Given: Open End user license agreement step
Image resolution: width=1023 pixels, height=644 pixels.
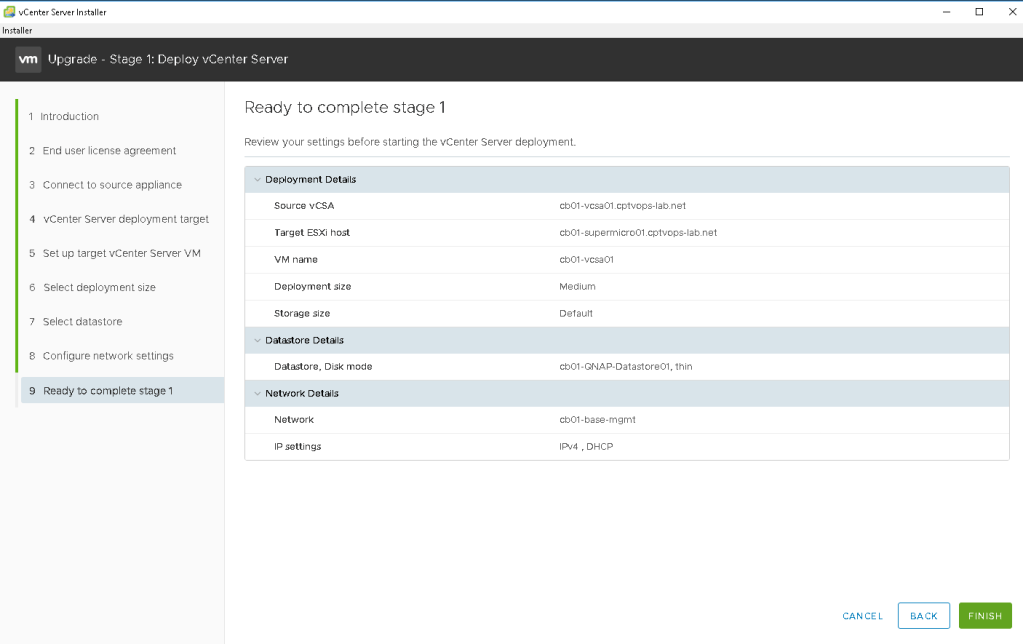Looking at the screenshot, I should point(109,151).
